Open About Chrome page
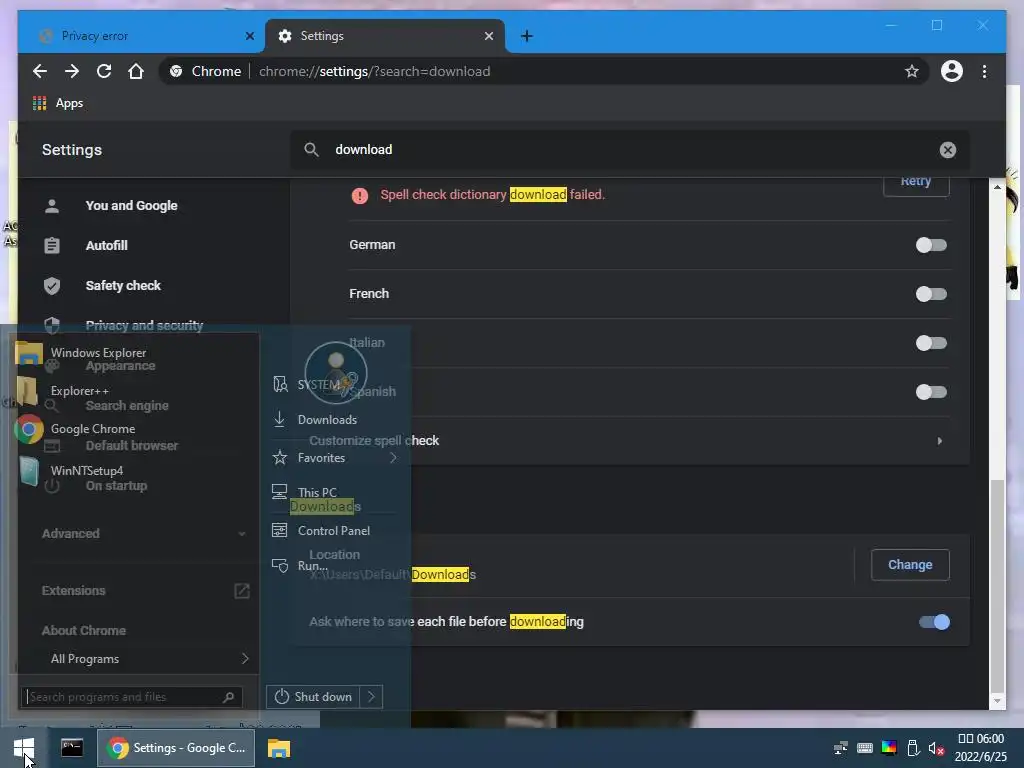This screenshot has height=768, width=1024. 84,631
